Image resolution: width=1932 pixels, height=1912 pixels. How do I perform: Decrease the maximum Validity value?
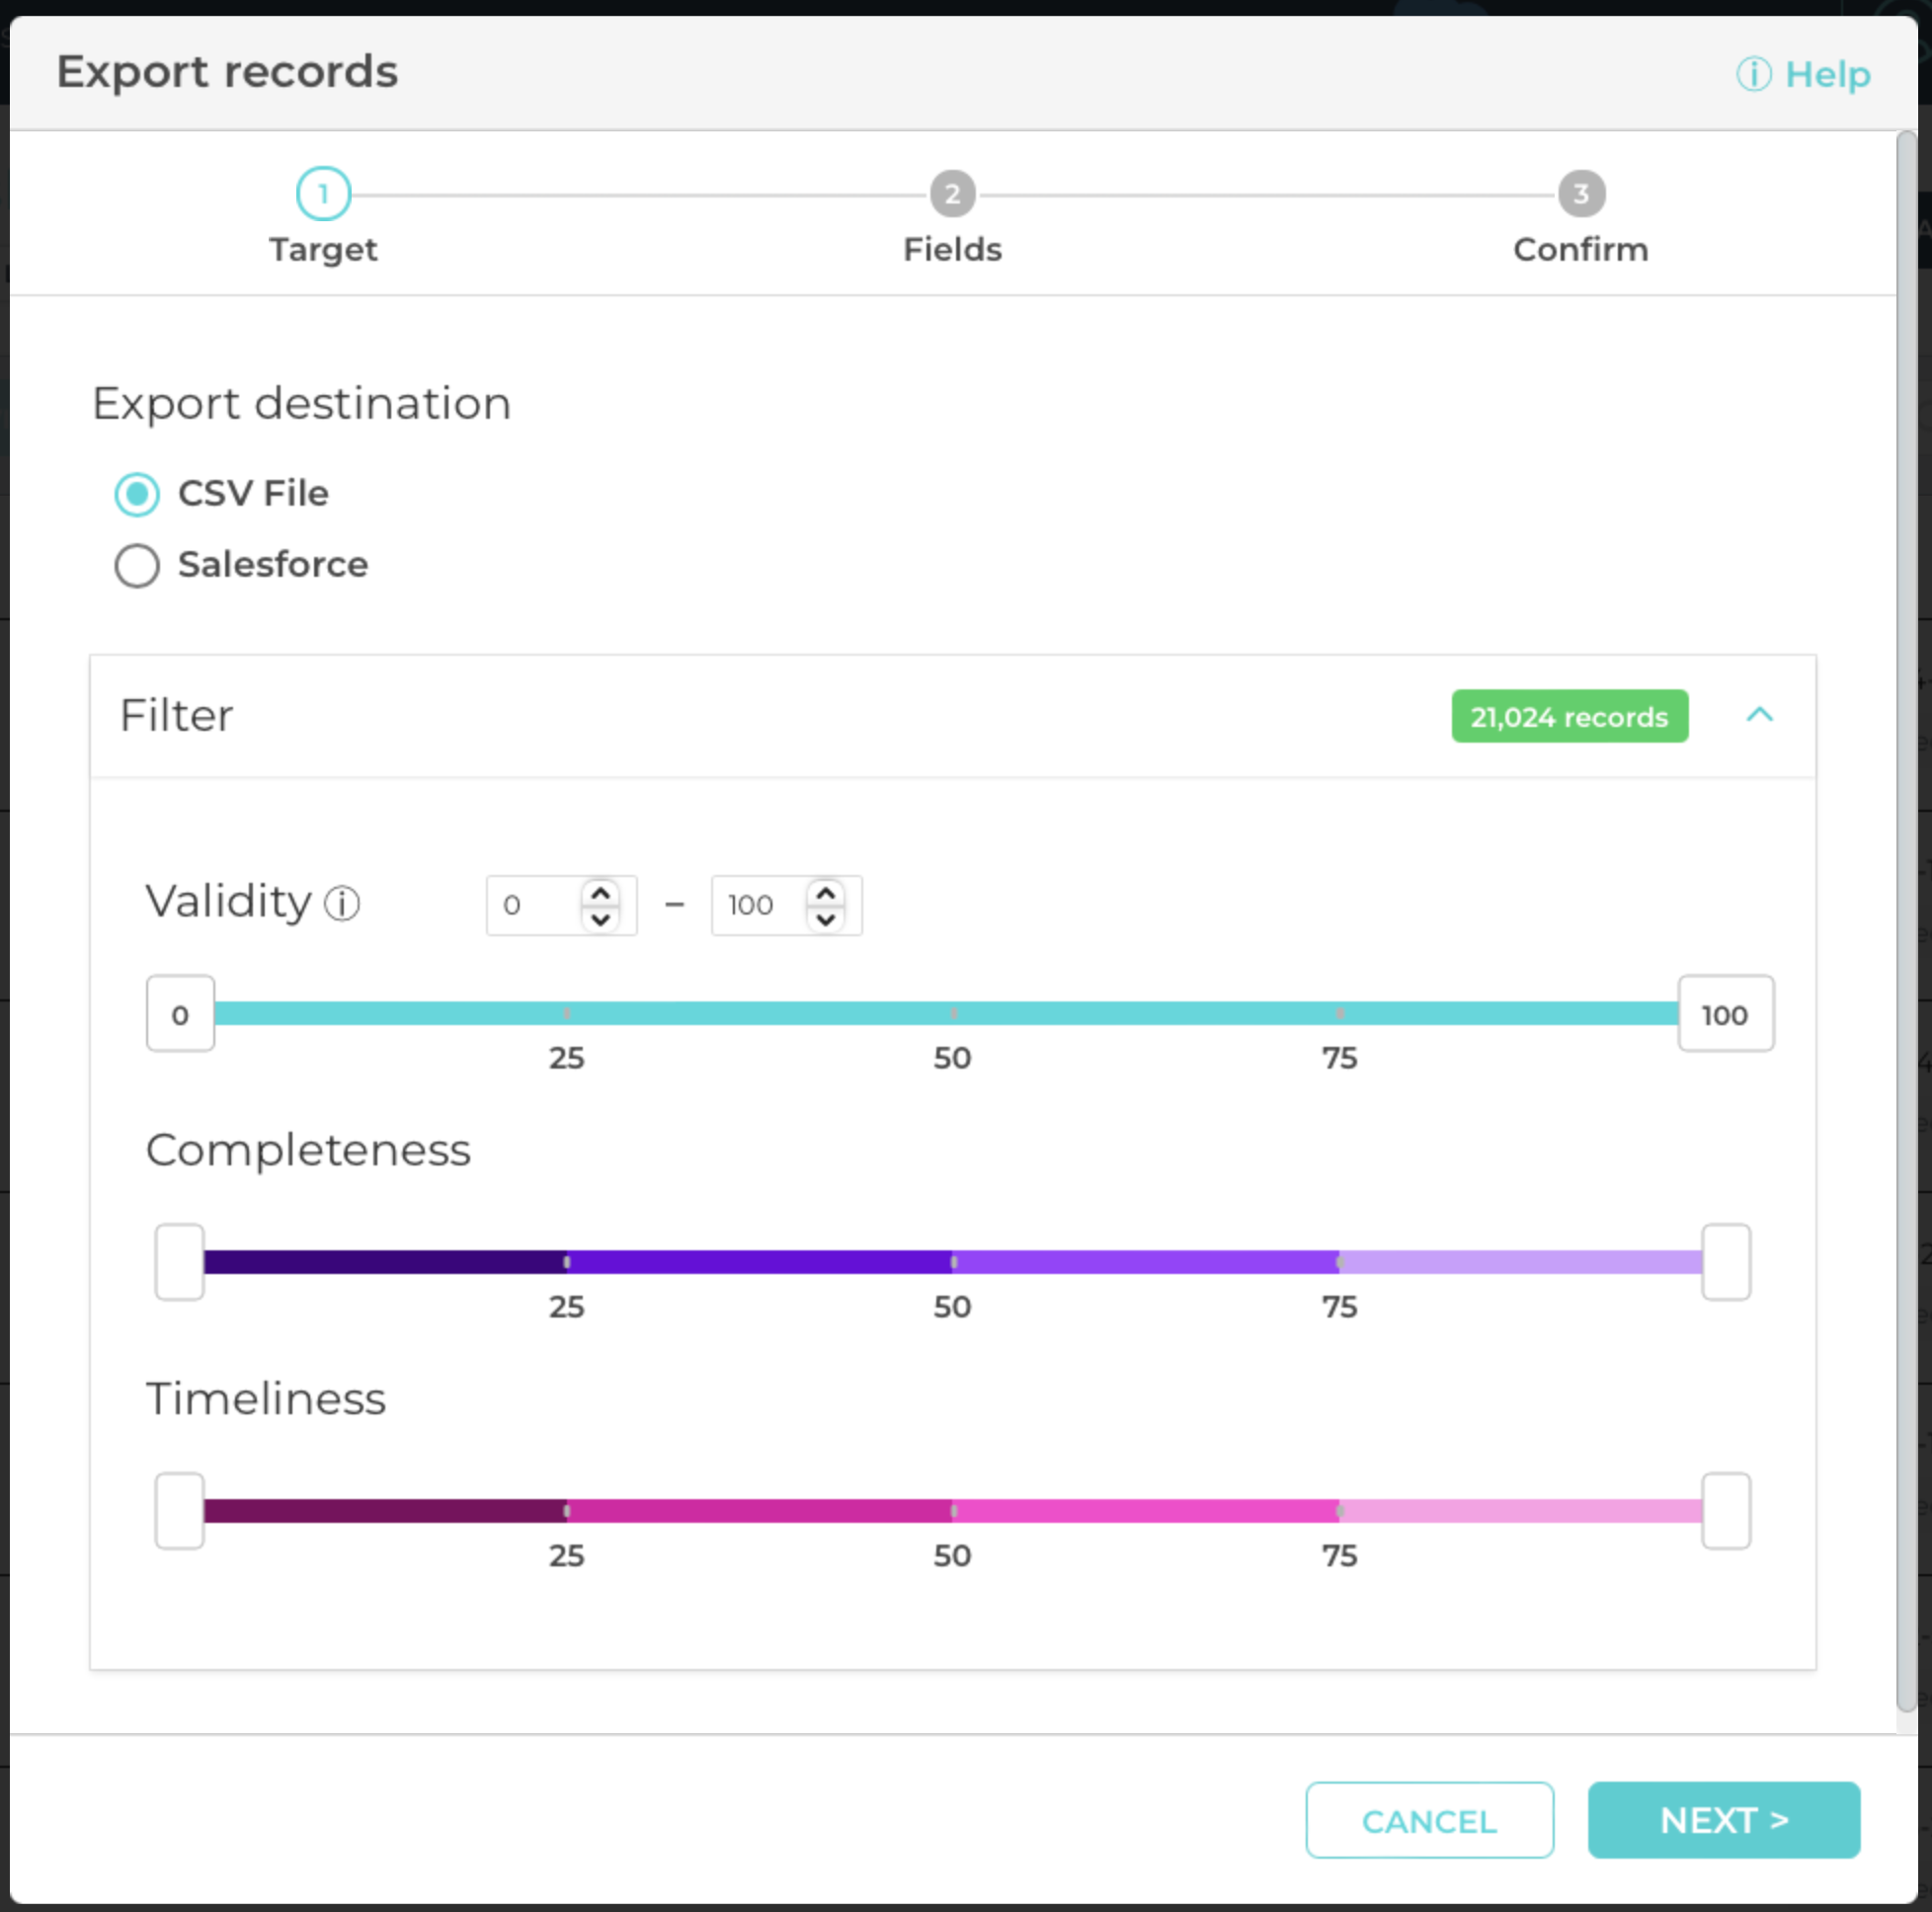(x=826, y=918)
